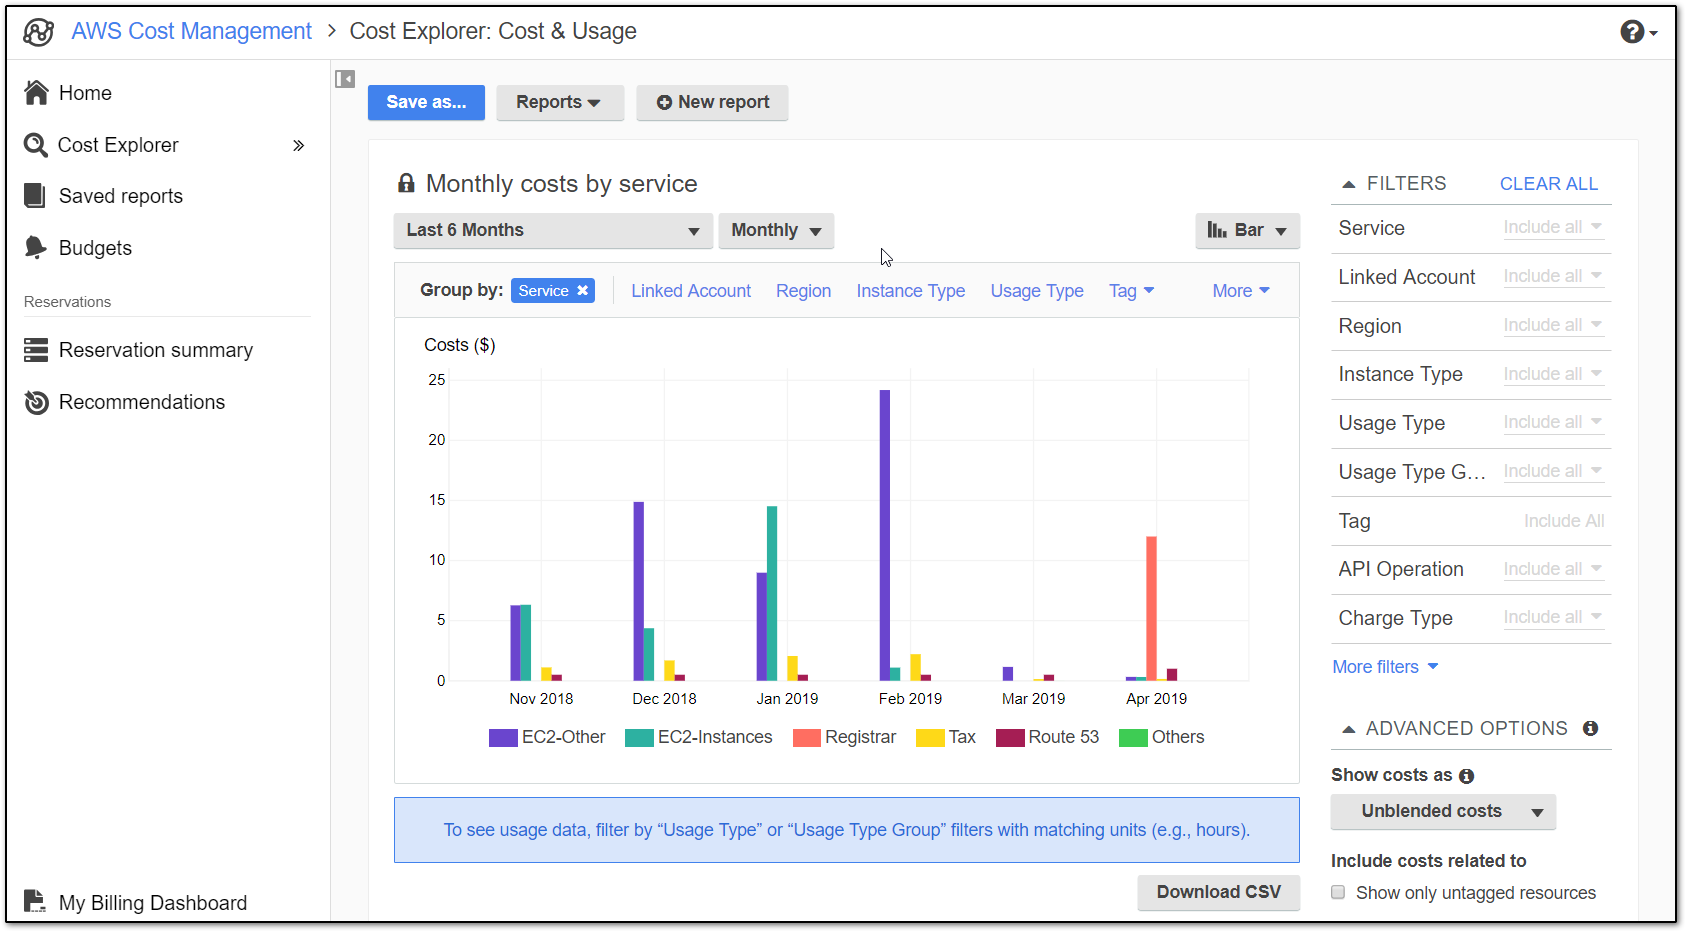
Task: Click the Download CSV button
Action: [1218, 892]
